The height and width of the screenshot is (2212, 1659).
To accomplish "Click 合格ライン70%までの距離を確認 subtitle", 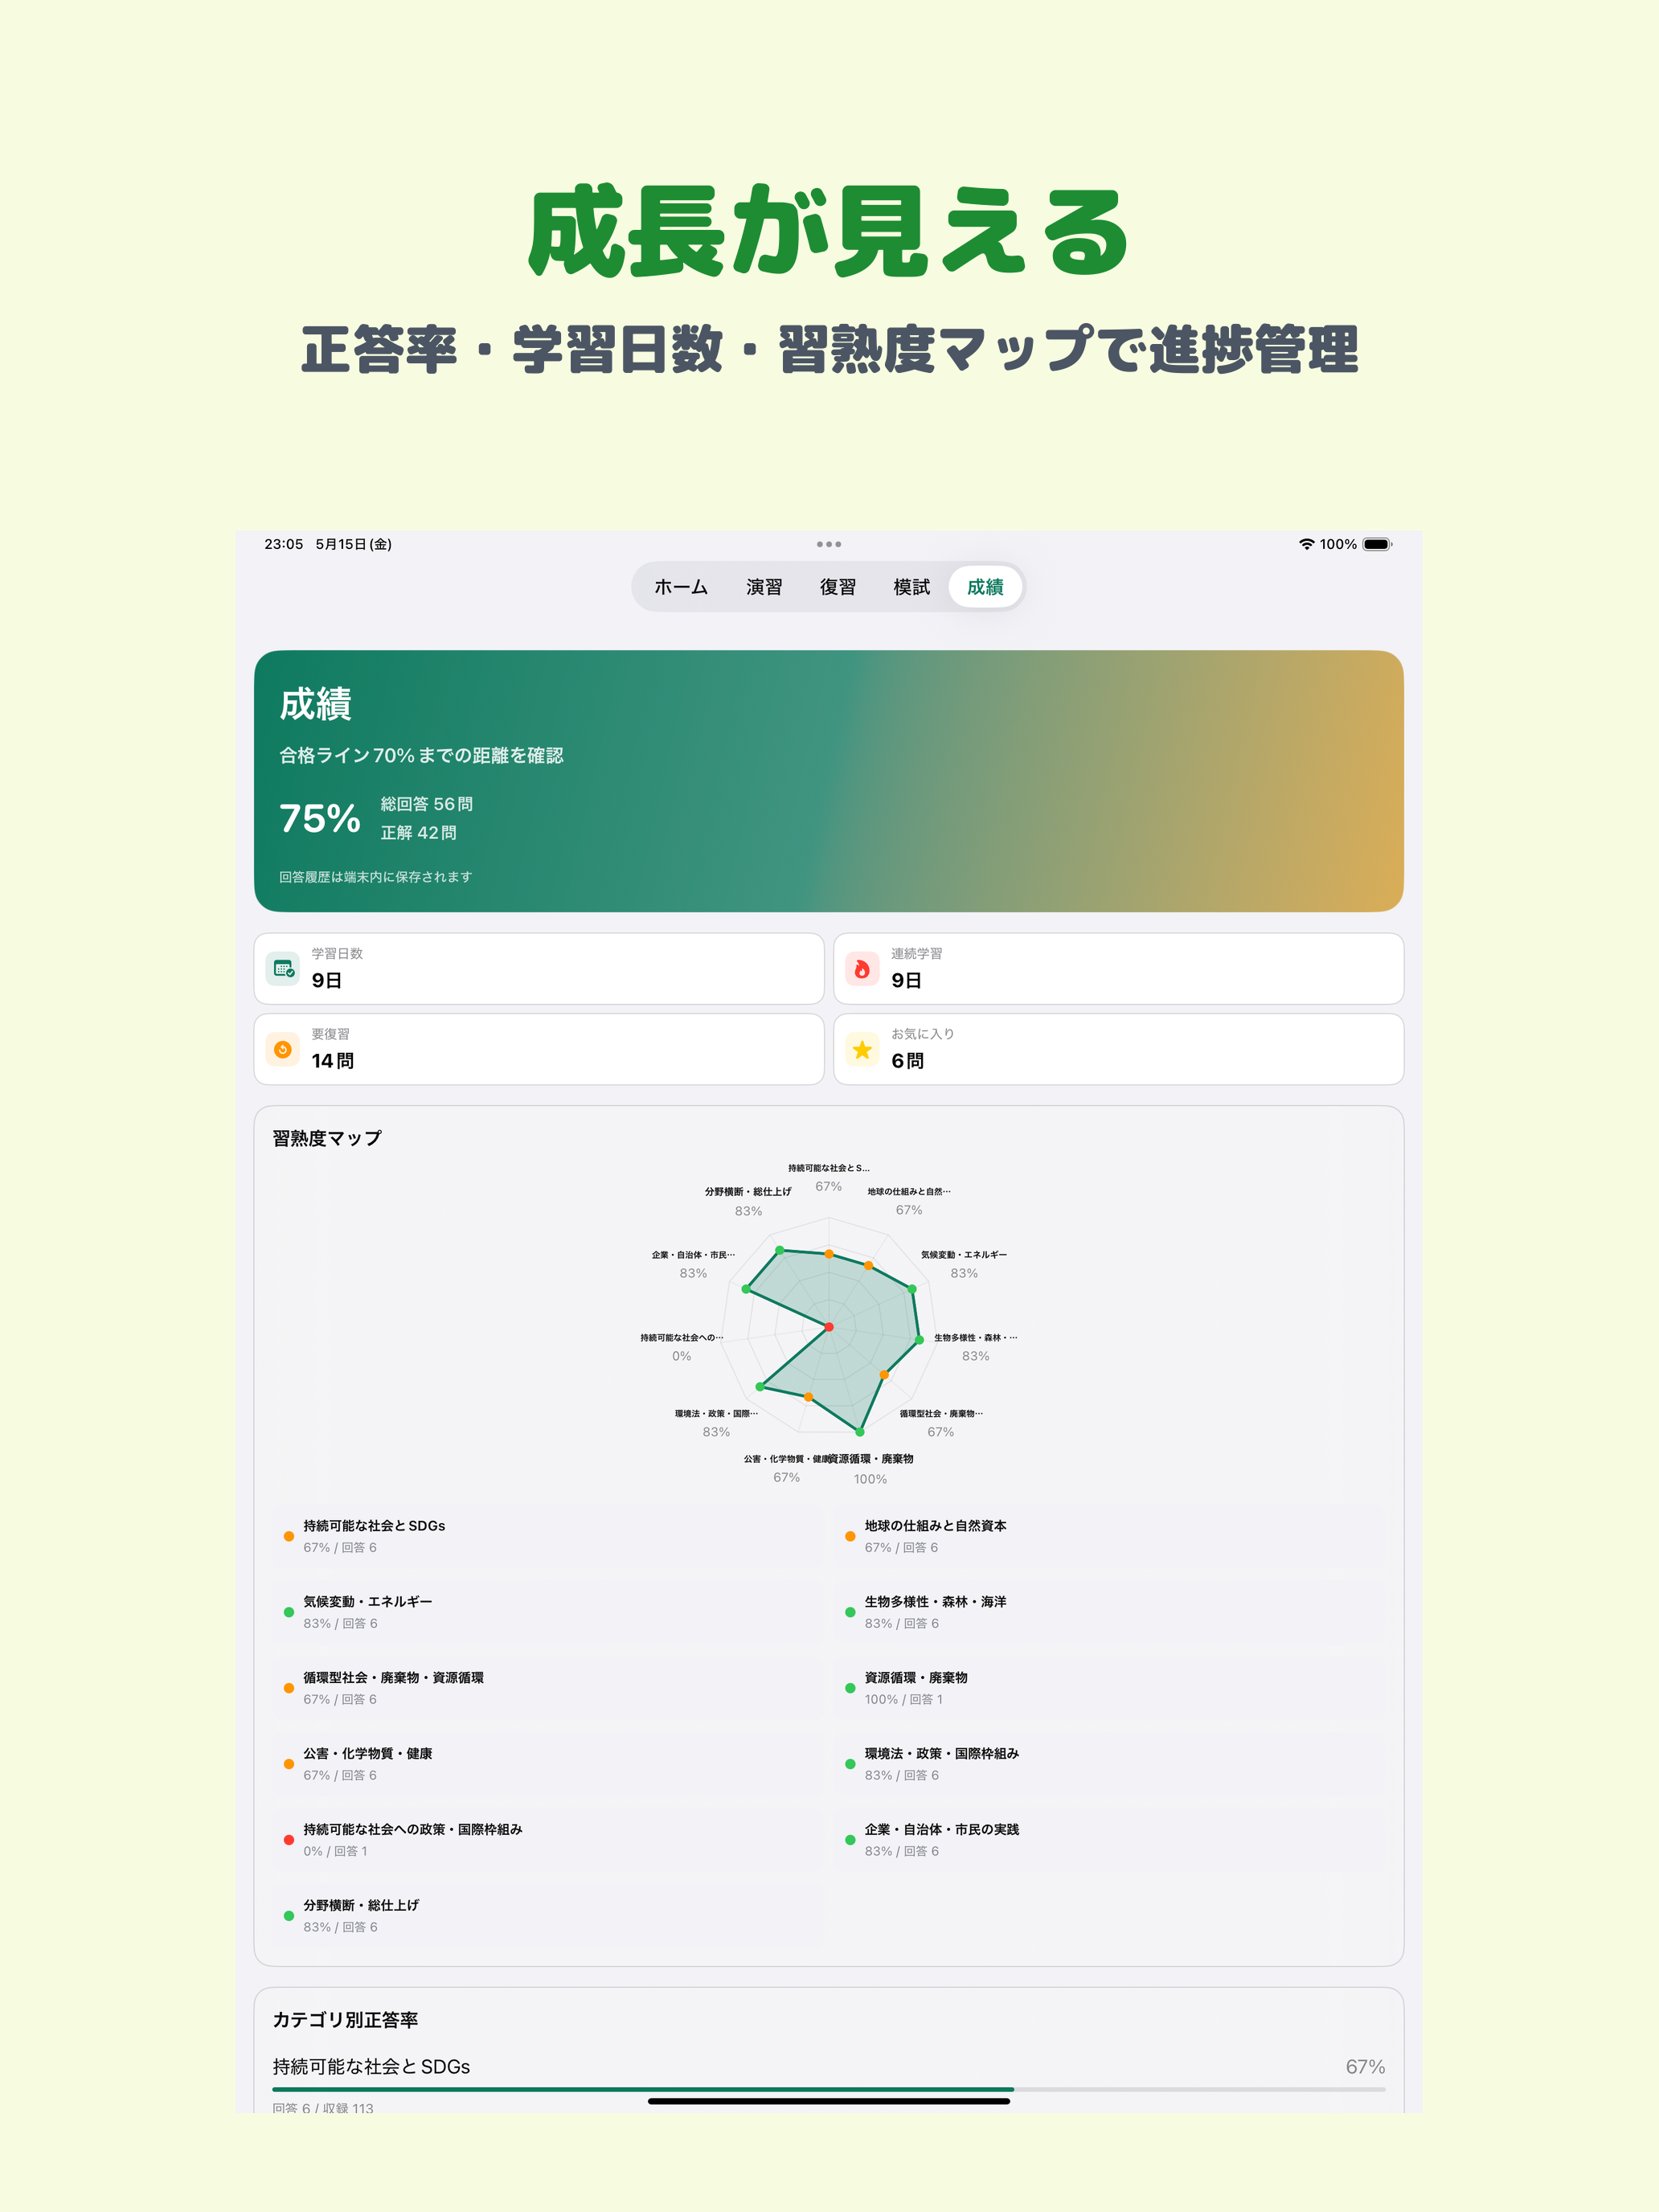I will [421, 755].
